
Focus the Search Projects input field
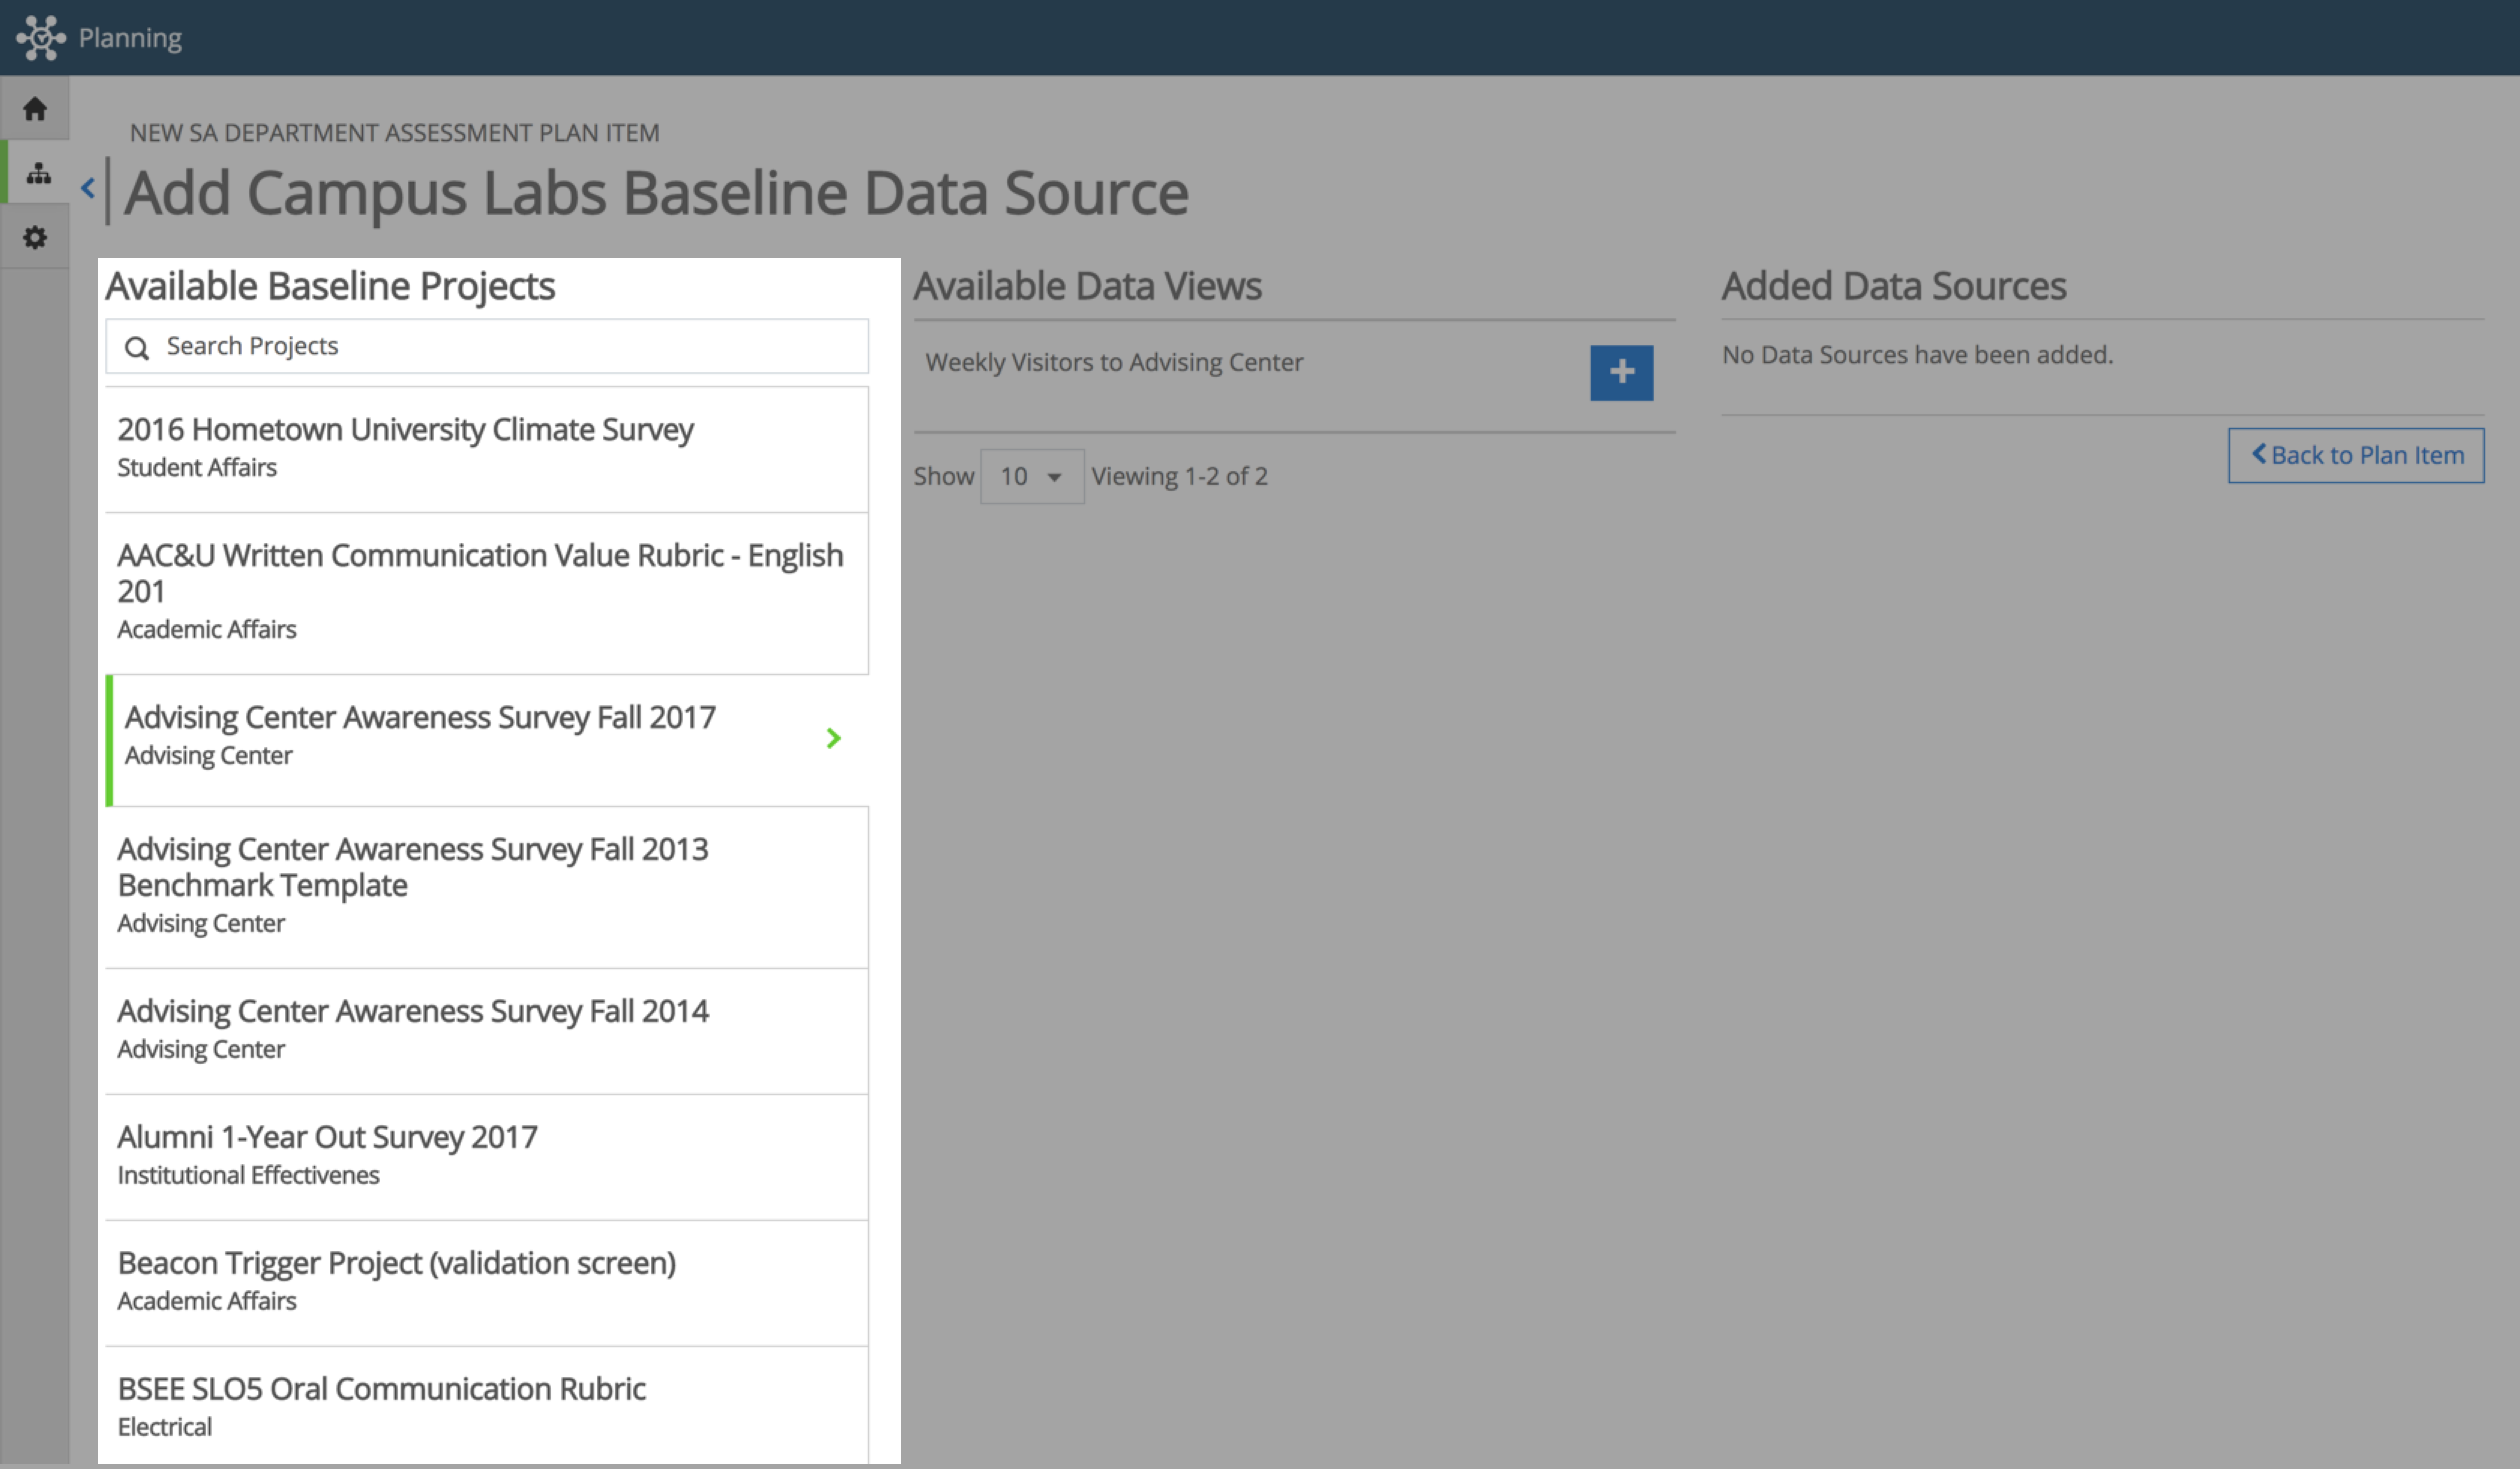(487, 346)
